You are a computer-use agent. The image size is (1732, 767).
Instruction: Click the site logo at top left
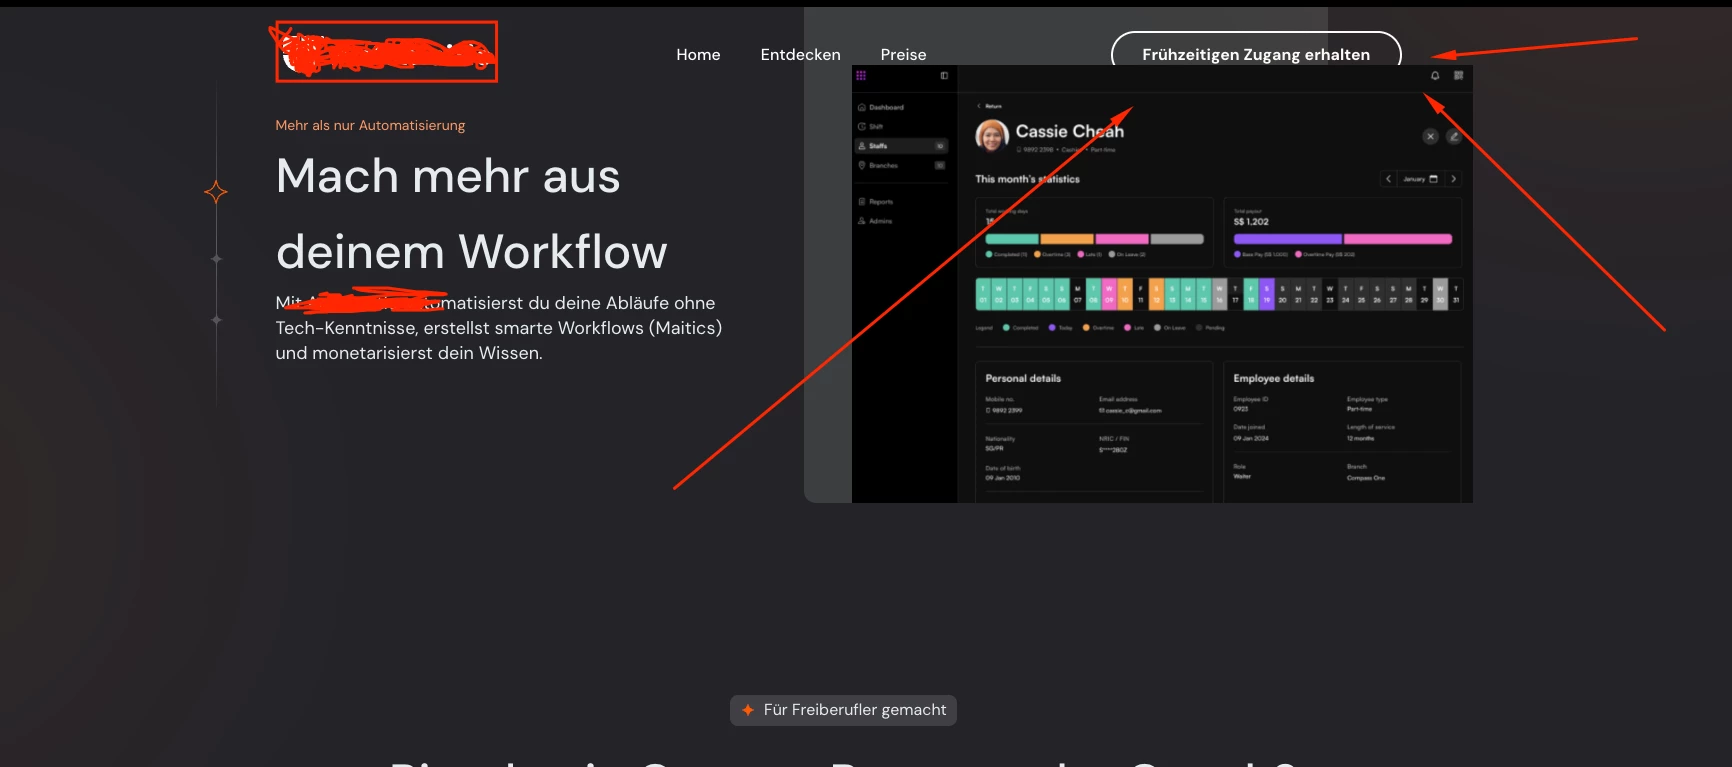[x=387, y=52]
